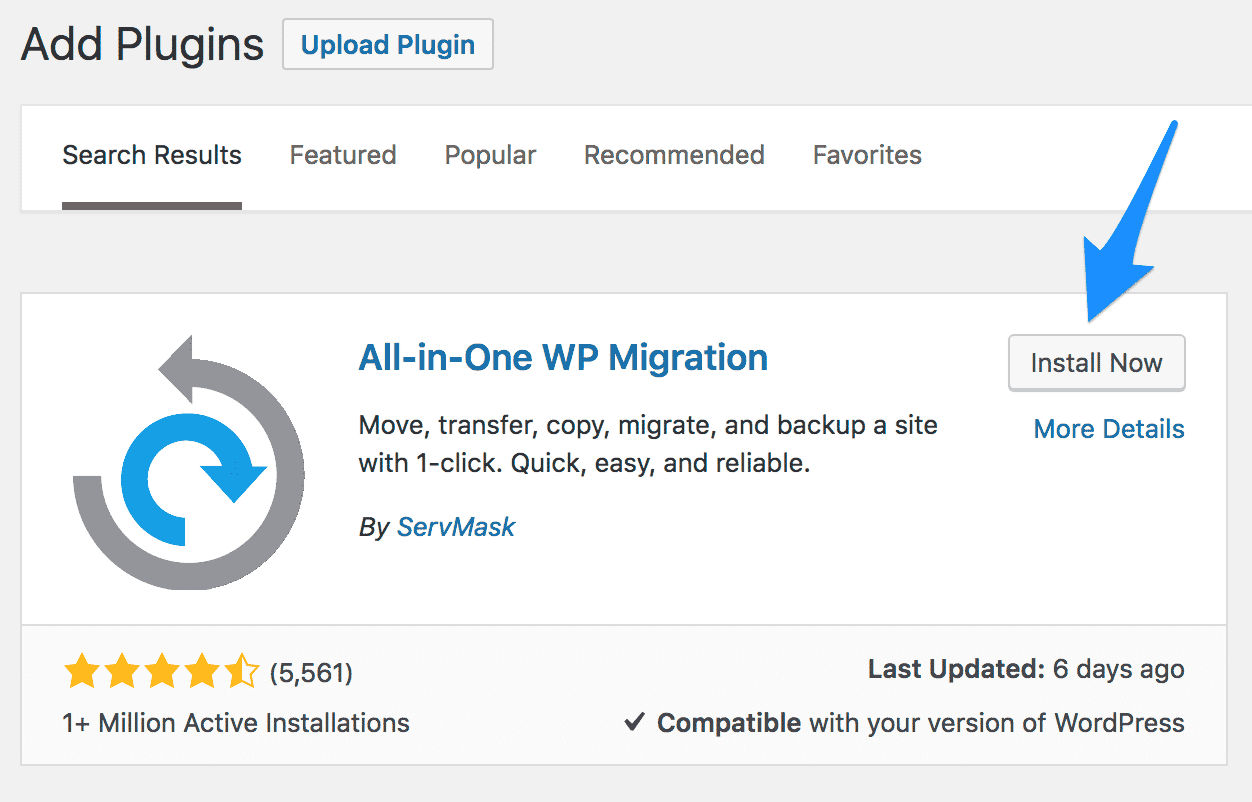This screenshot has height=802, width=1252.
Task: Visit the ServMask author link
Action: [x=456, y=527]
